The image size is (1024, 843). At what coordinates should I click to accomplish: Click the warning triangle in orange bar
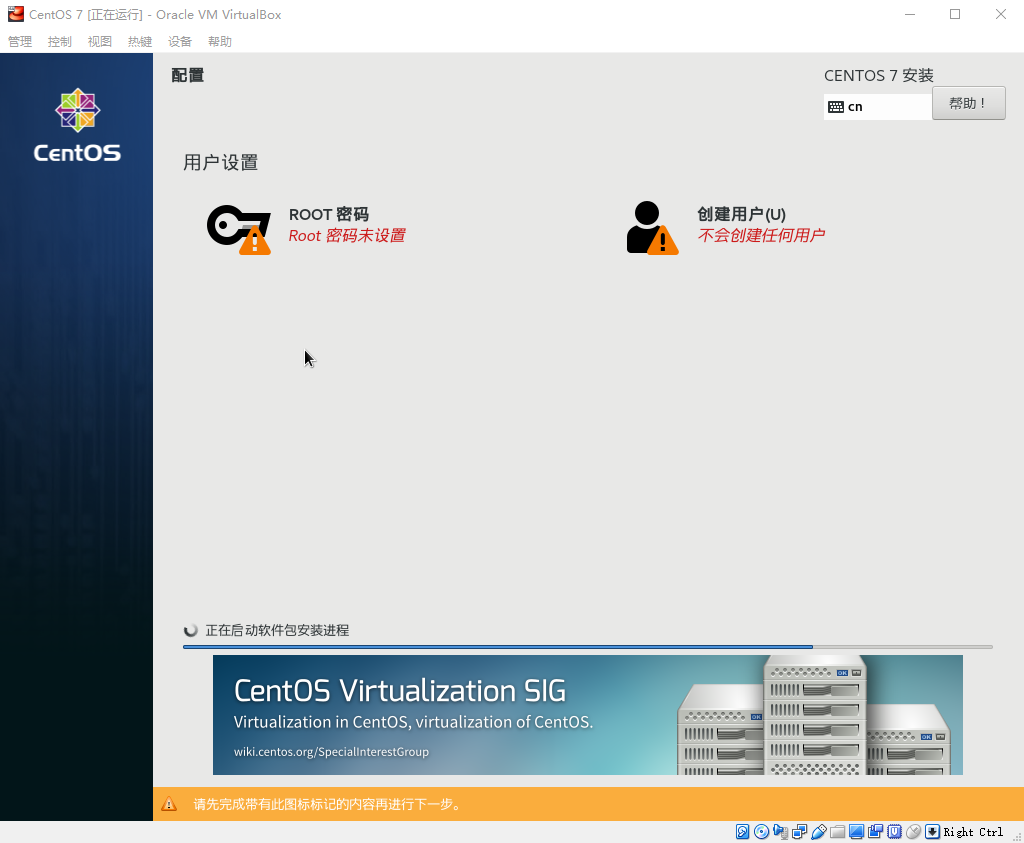pos(169,804)
